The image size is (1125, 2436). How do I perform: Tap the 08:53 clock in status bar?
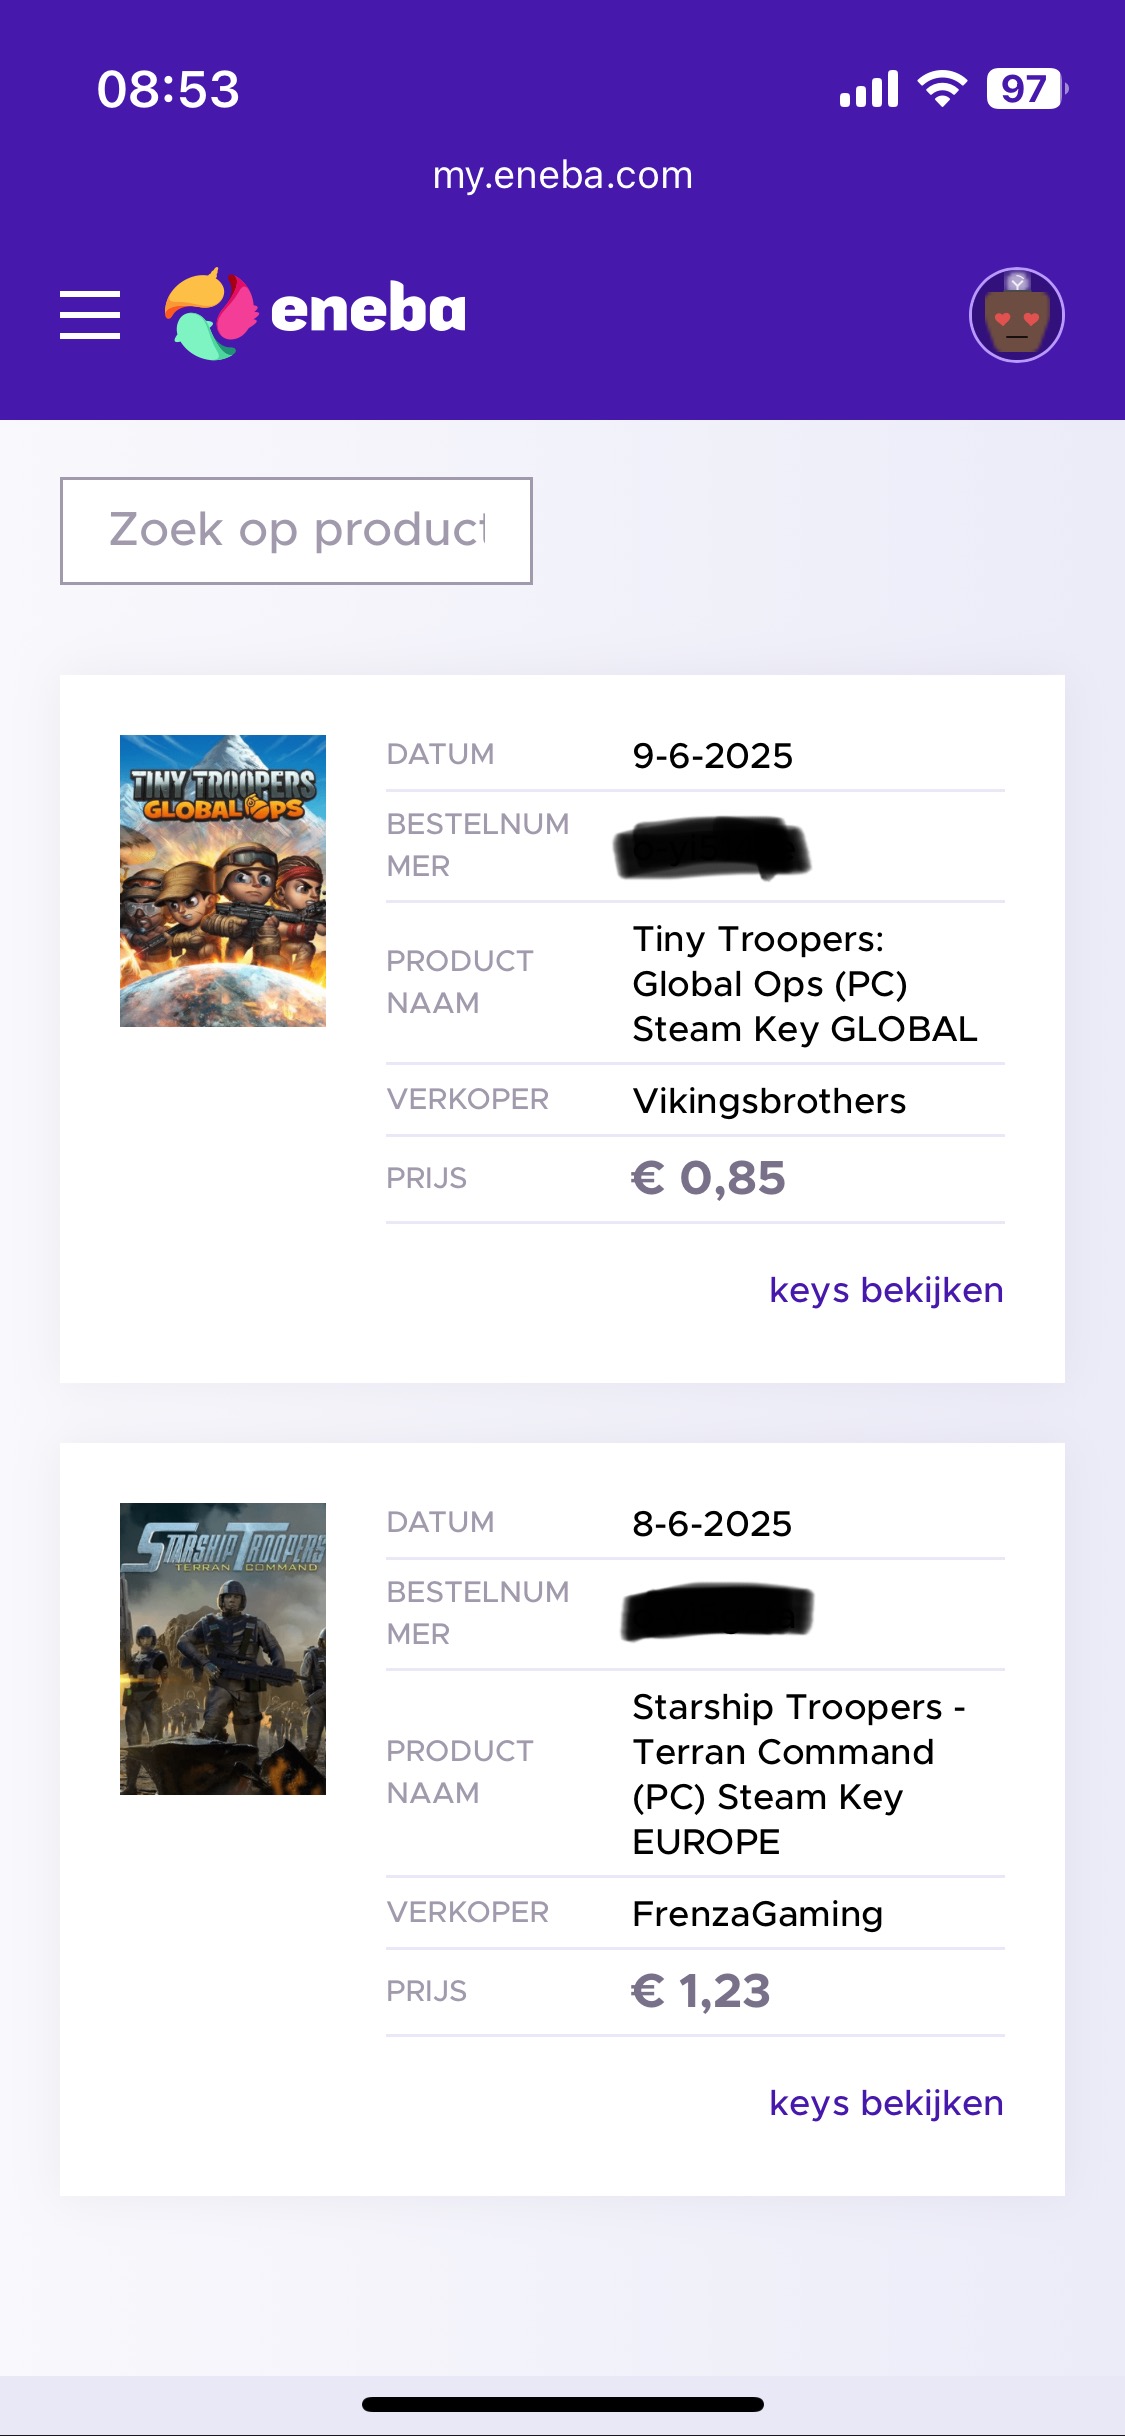[168, 89]
